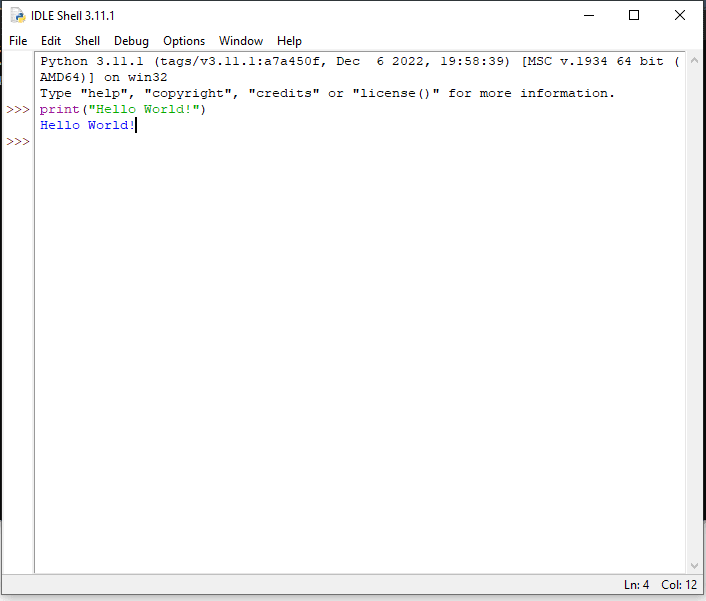
Task: Click the IDLE Shell 3.11.1 window title
Action: [73, 16]
